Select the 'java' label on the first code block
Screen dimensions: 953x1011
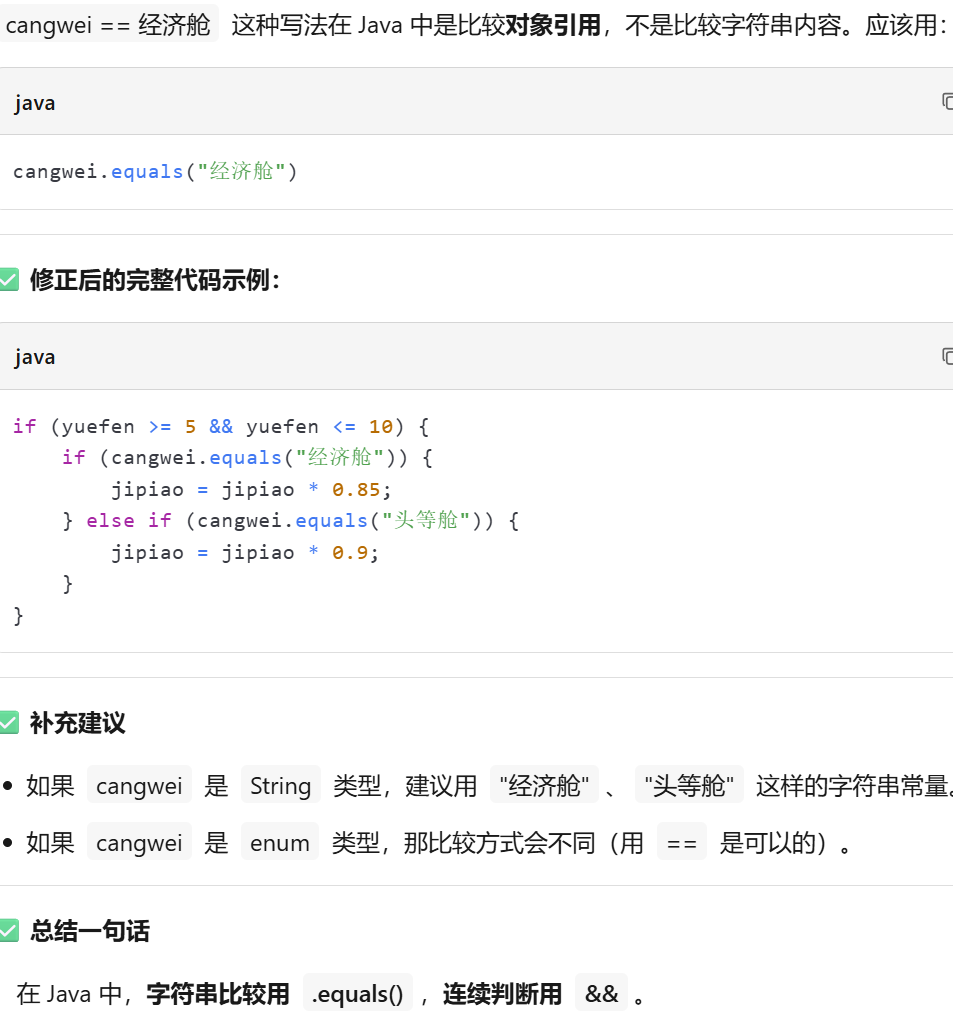click(x=34, y=102)
